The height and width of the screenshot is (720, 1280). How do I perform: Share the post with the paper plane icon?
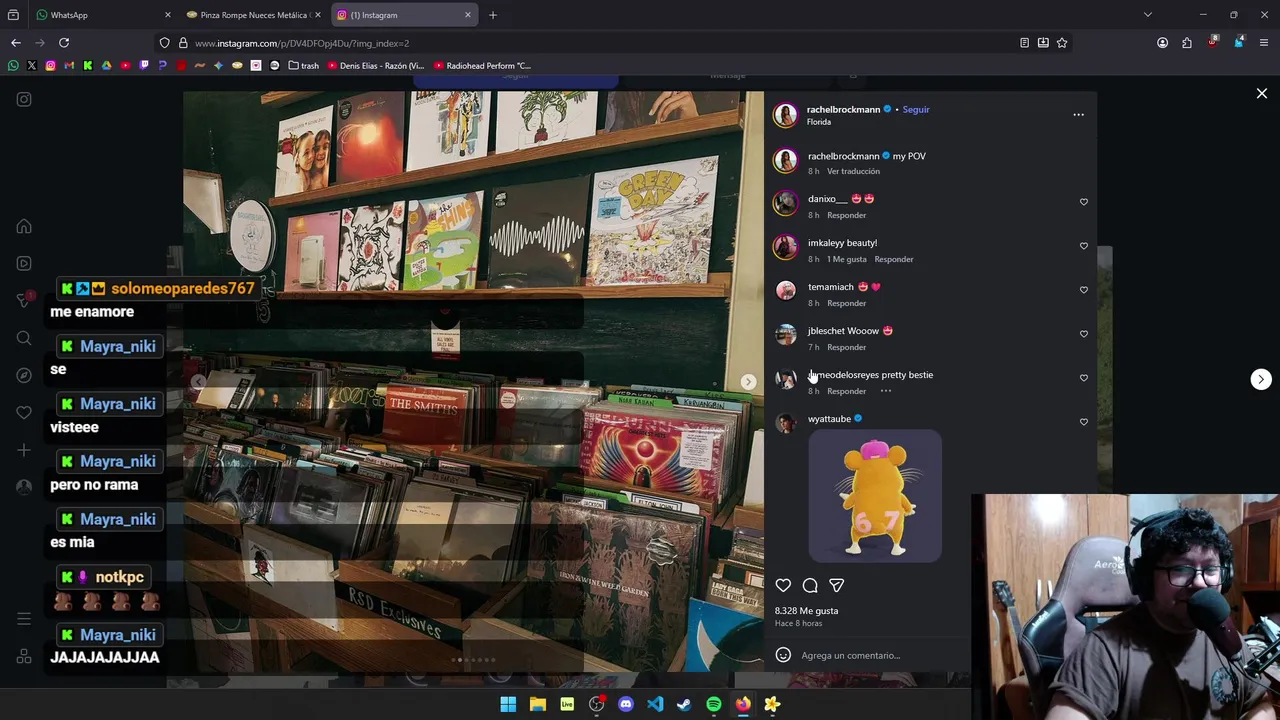click(x=836, y=586)
